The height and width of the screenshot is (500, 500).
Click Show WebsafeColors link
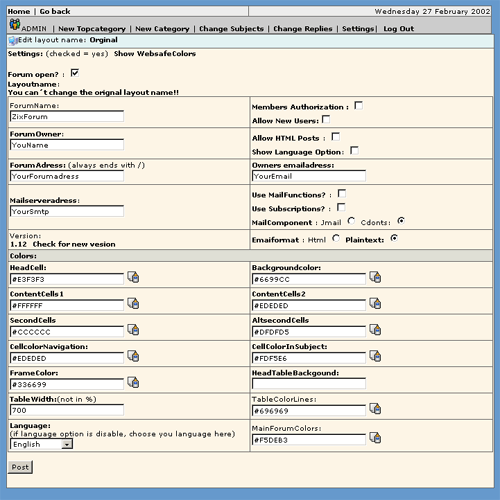point(155,54)
